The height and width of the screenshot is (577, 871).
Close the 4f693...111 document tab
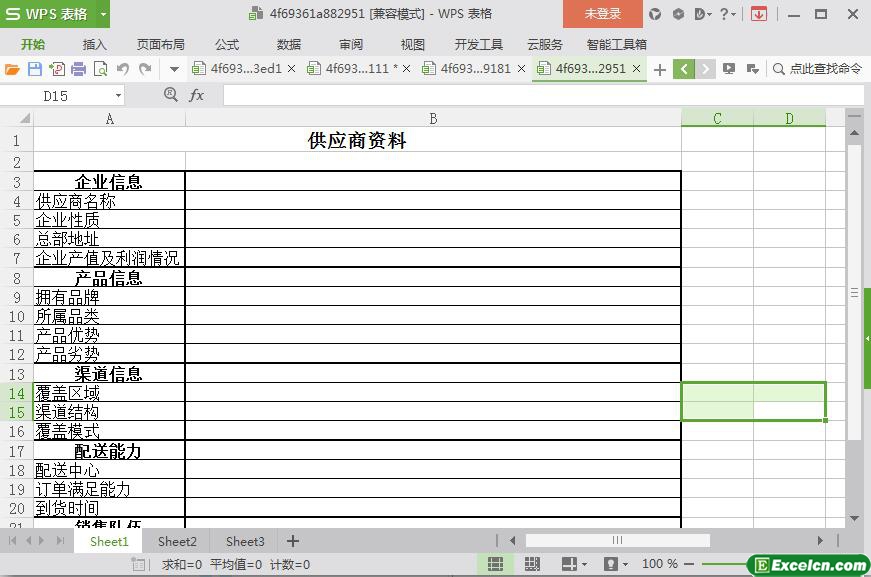point(407,69)
